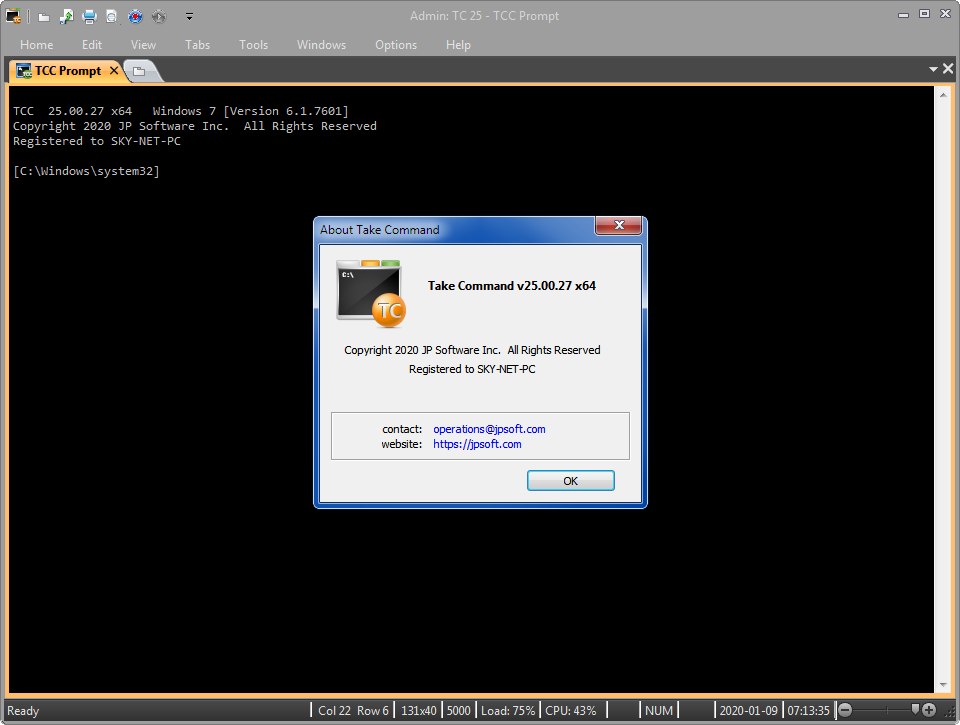This screenshot has width=960, height=725.
Task: Click the [C:\Windows\system32] prompt line
Action: click(x=86, y=171)
